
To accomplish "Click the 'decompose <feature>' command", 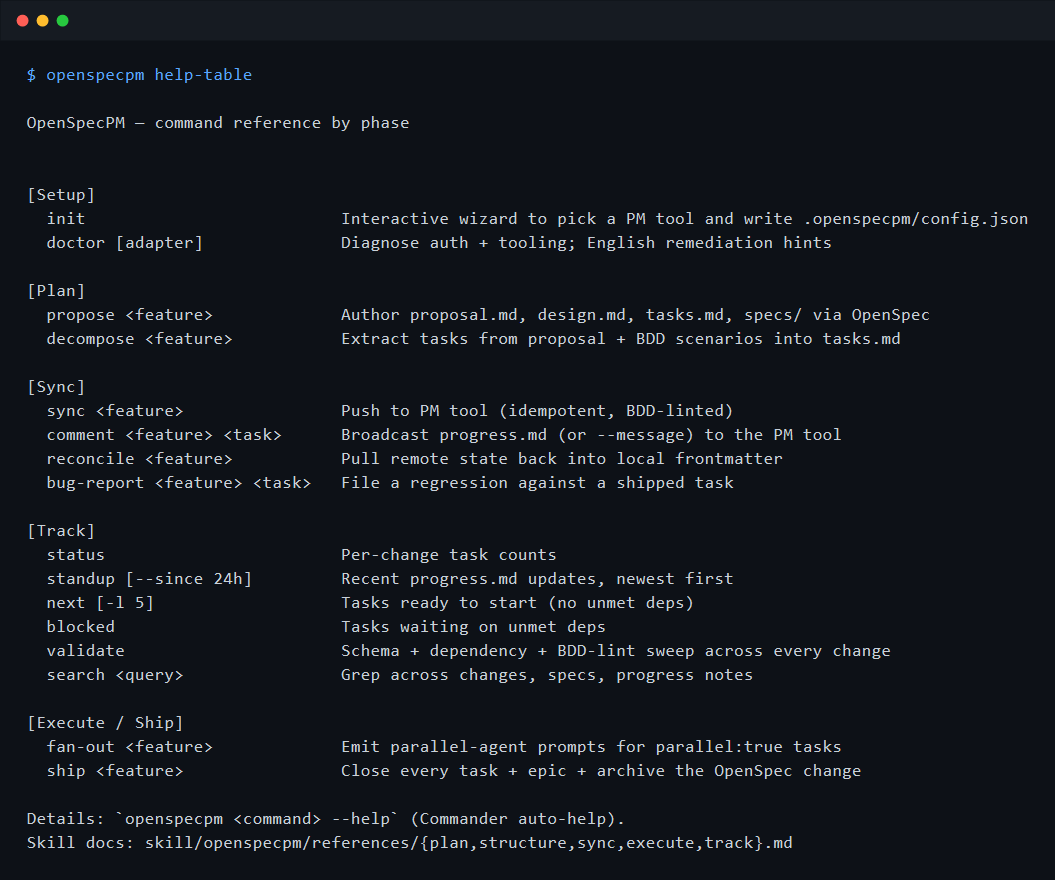I will pos(139,339).
